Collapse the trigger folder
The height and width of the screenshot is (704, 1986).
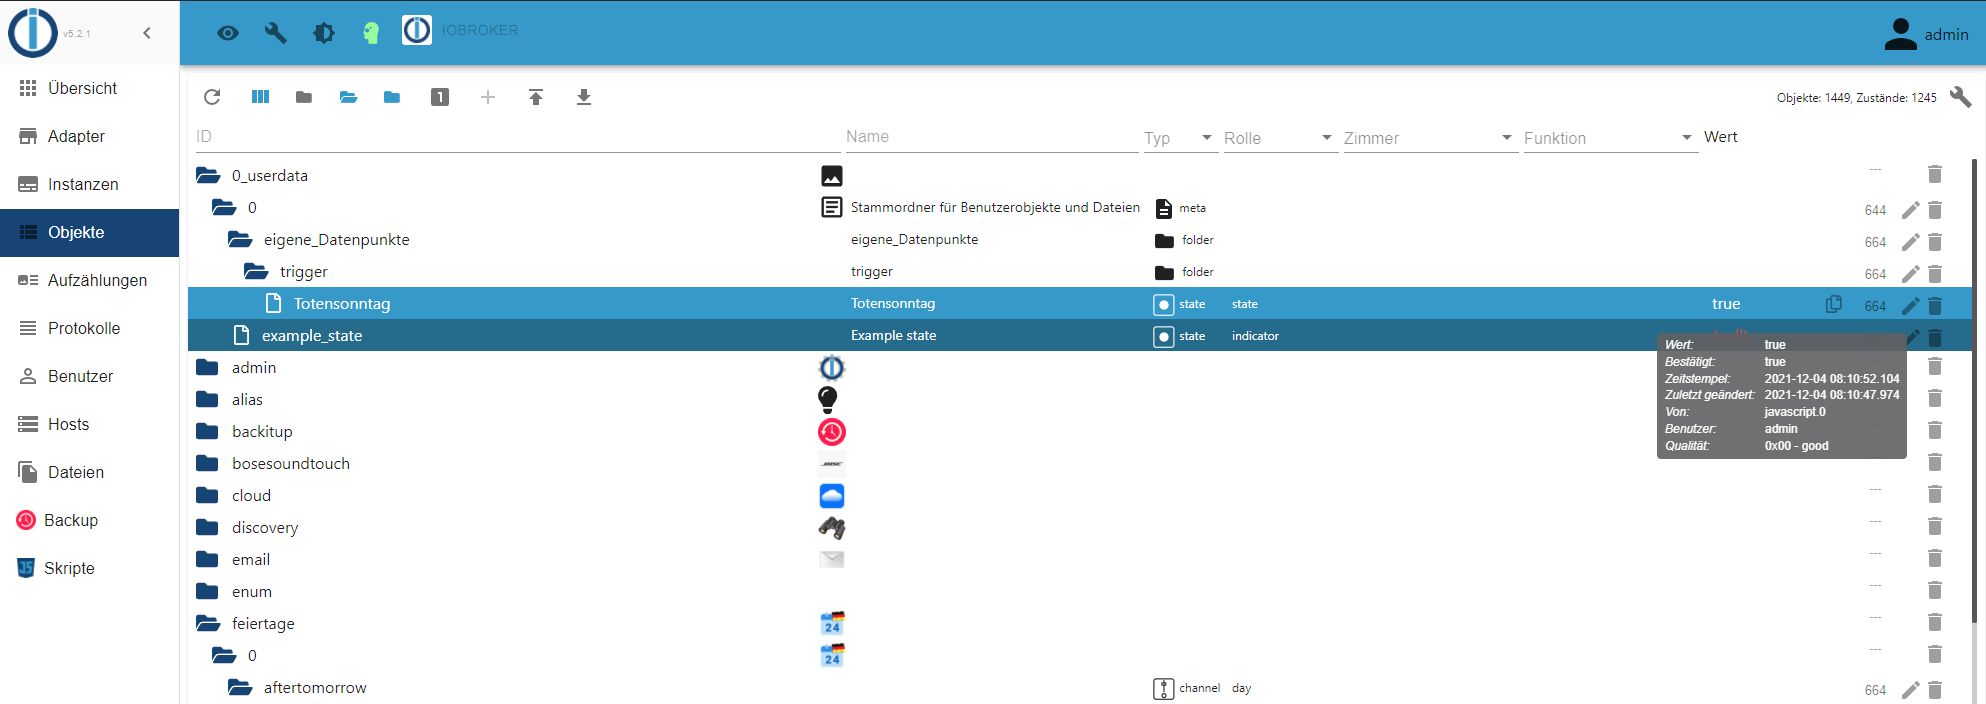coord(256,271)
